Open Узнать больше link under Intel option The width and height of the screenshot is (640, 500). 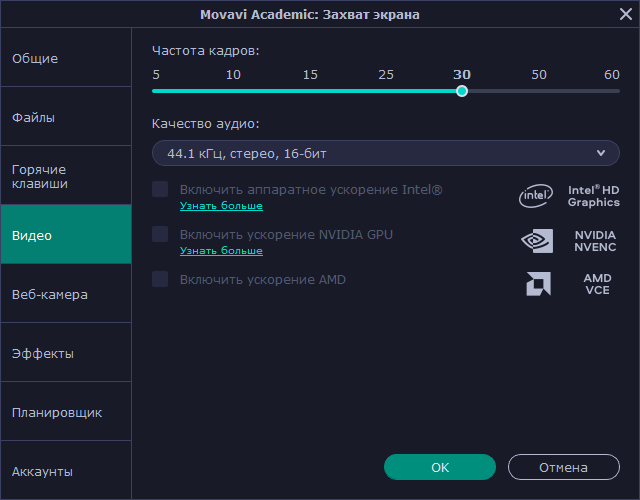(x=221, y=205)
